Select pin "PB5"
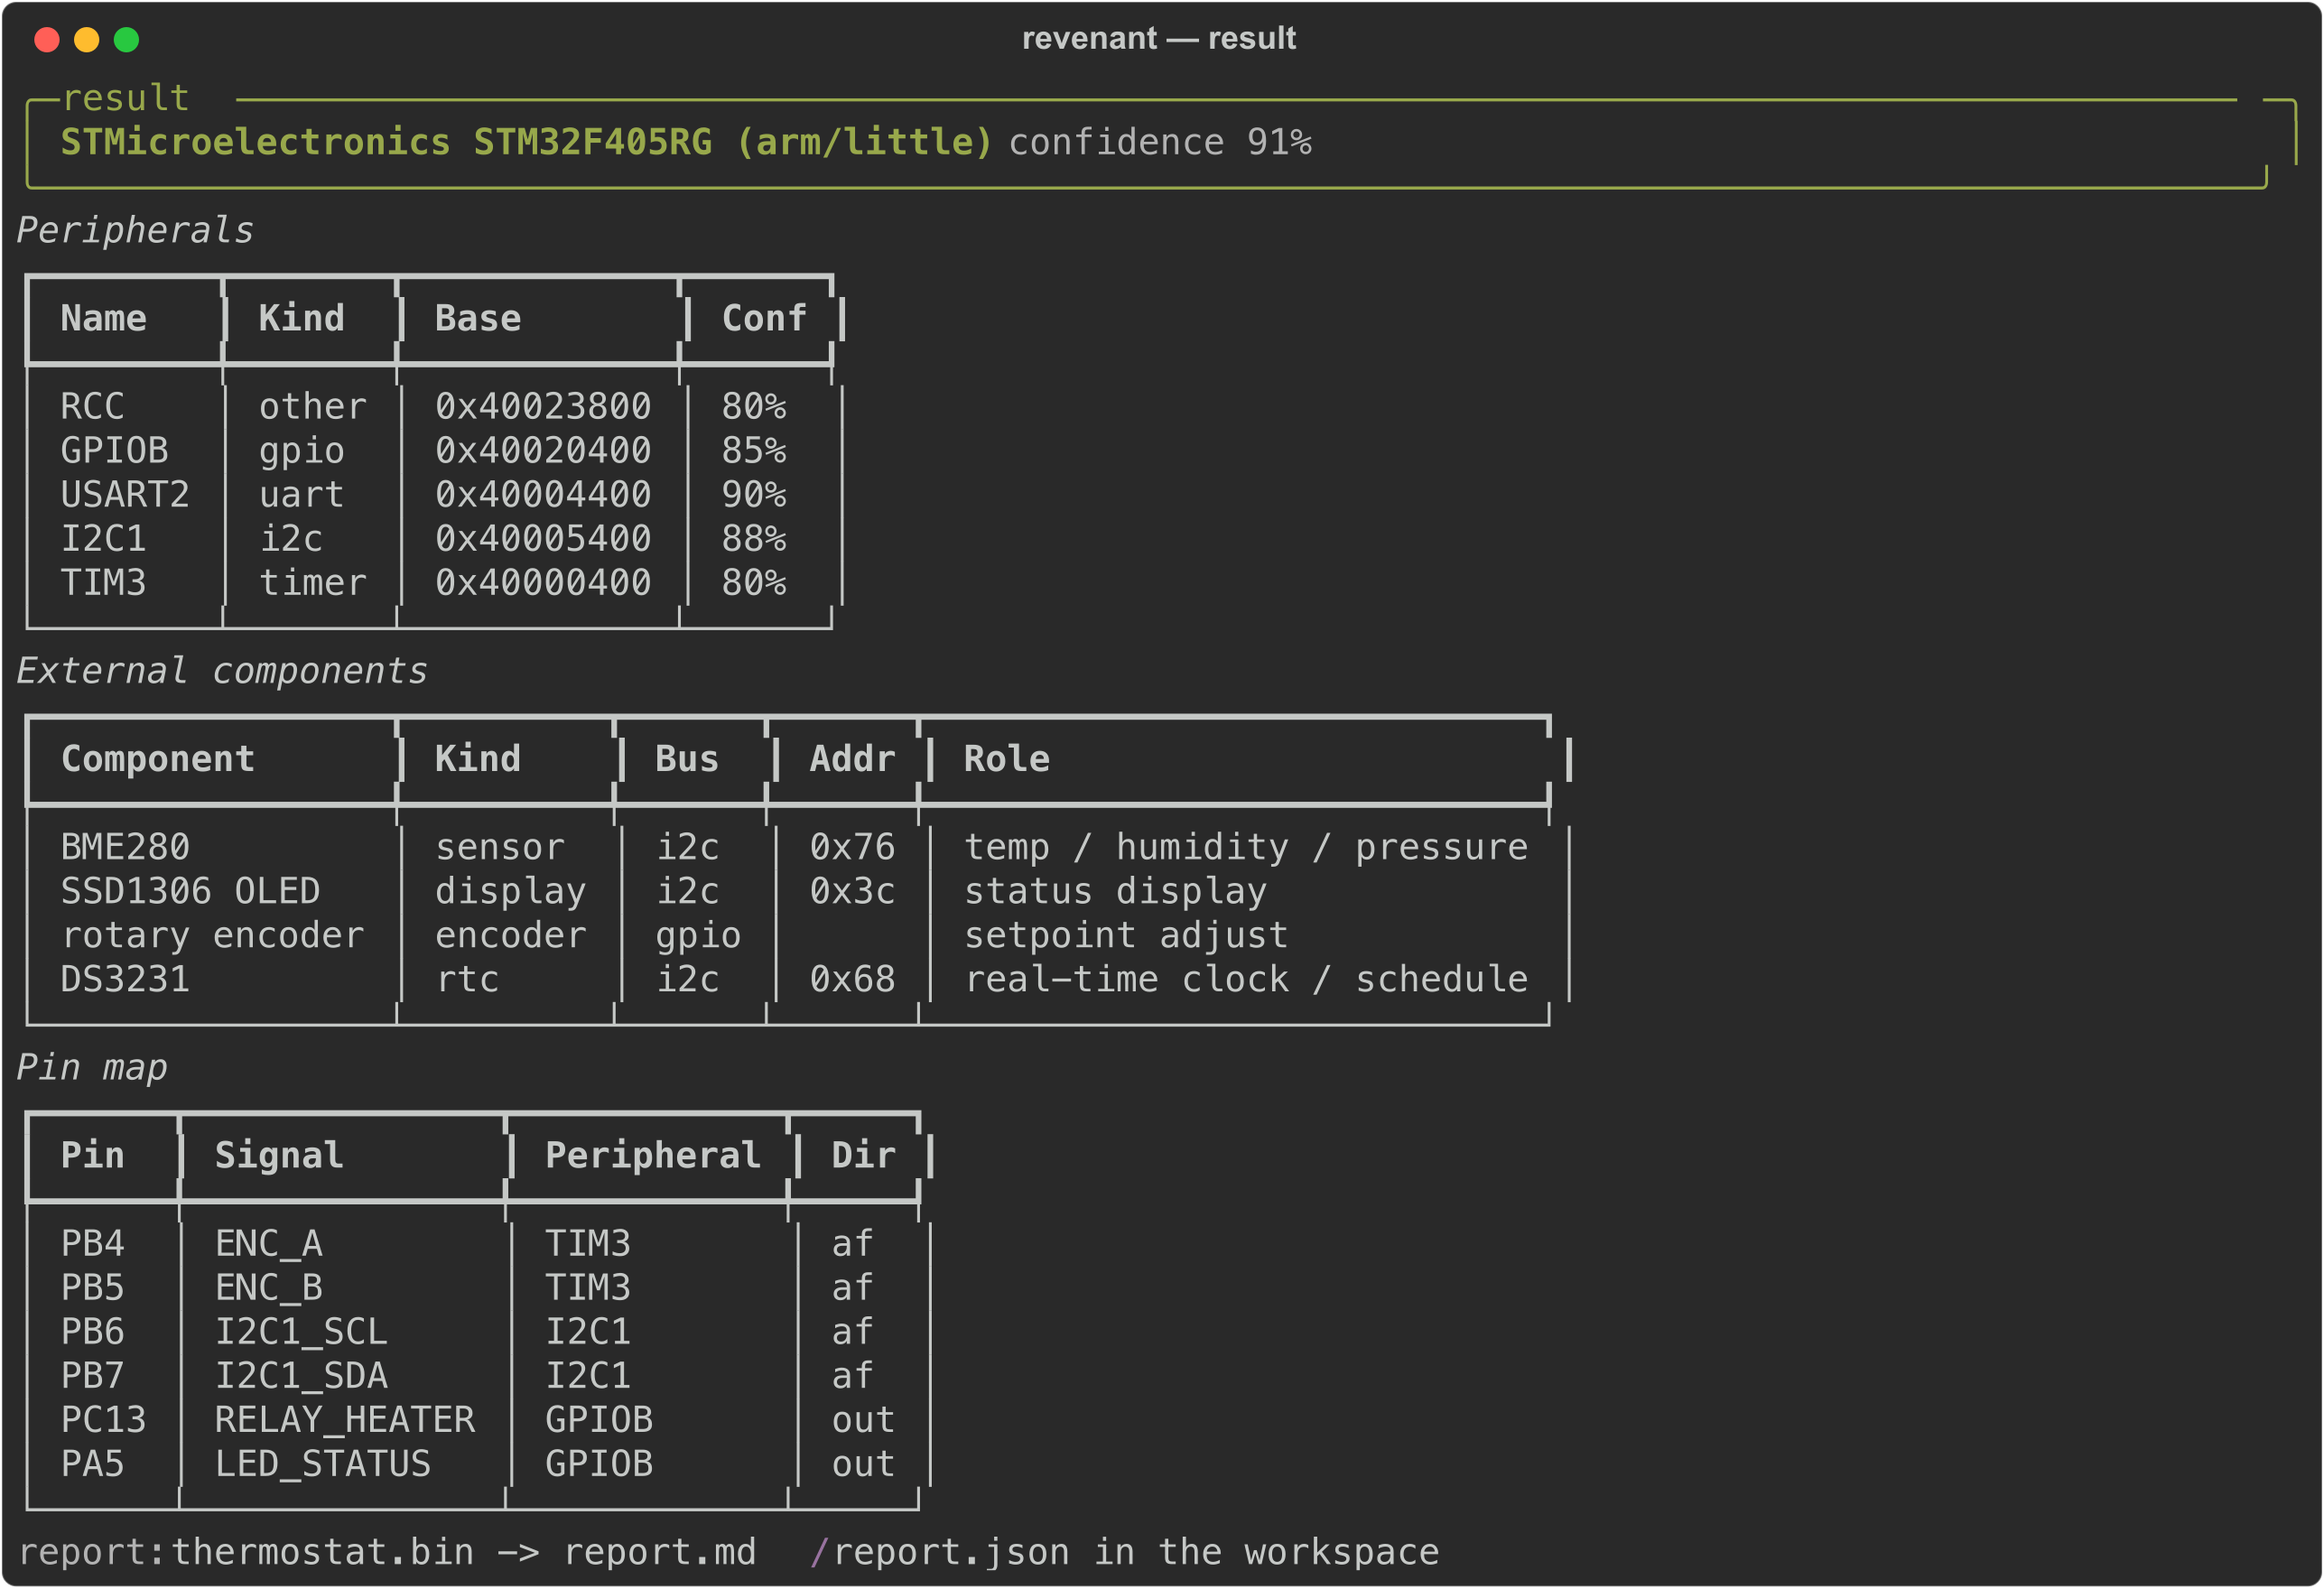This screenshot has width=2324, height=1589. tap(92, 1289)
